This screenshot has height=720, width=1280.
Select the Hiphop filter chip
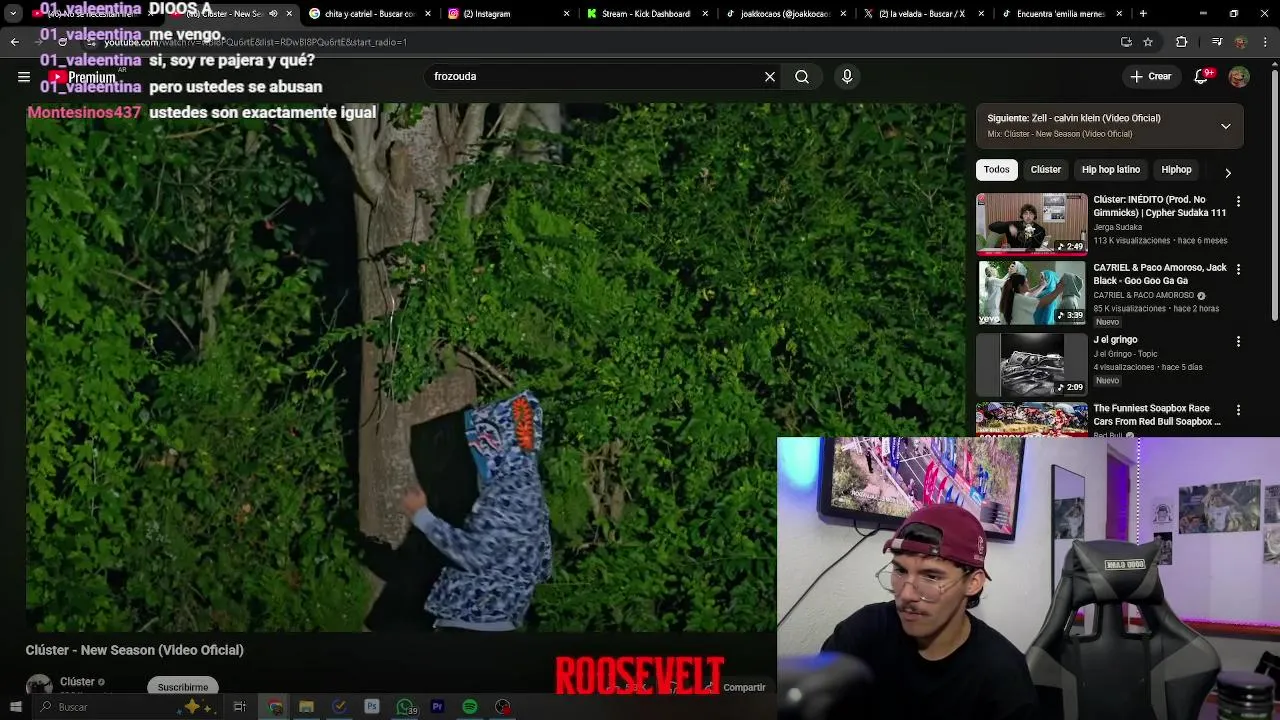[1177, 170]
